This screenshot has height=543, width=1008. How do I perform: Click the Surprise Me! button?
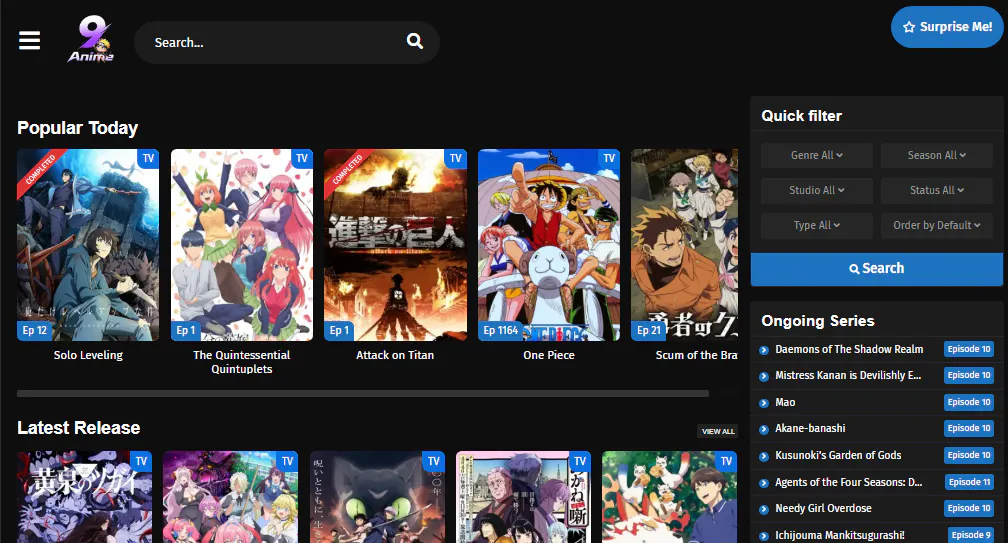tap(947, 27)
